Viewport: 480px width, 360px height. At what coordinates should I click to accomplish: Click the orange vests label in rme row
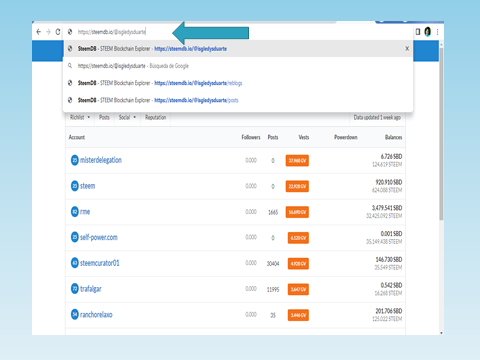297,212
